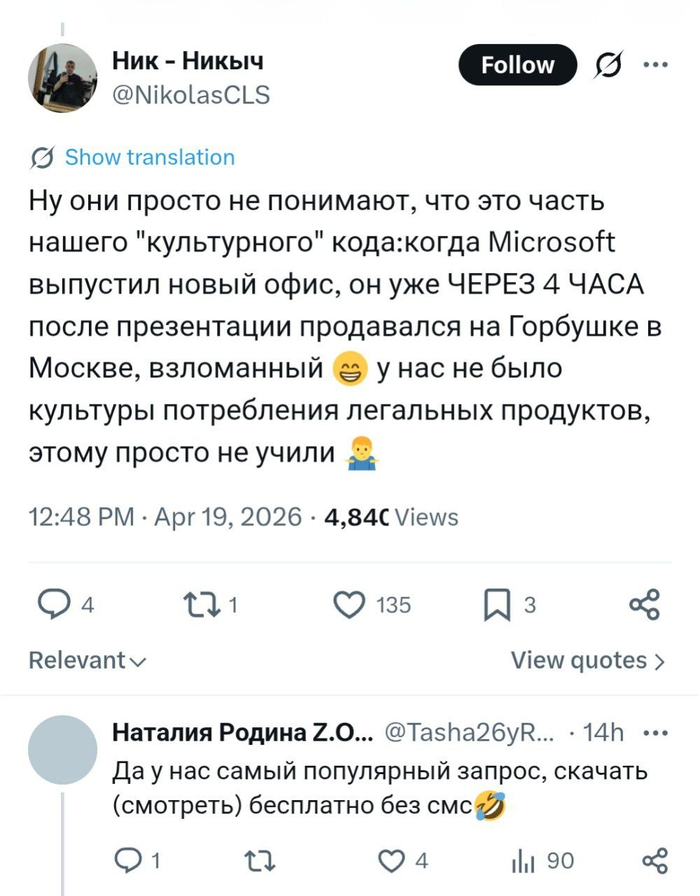Open more options on Наталия's reply

656,733
